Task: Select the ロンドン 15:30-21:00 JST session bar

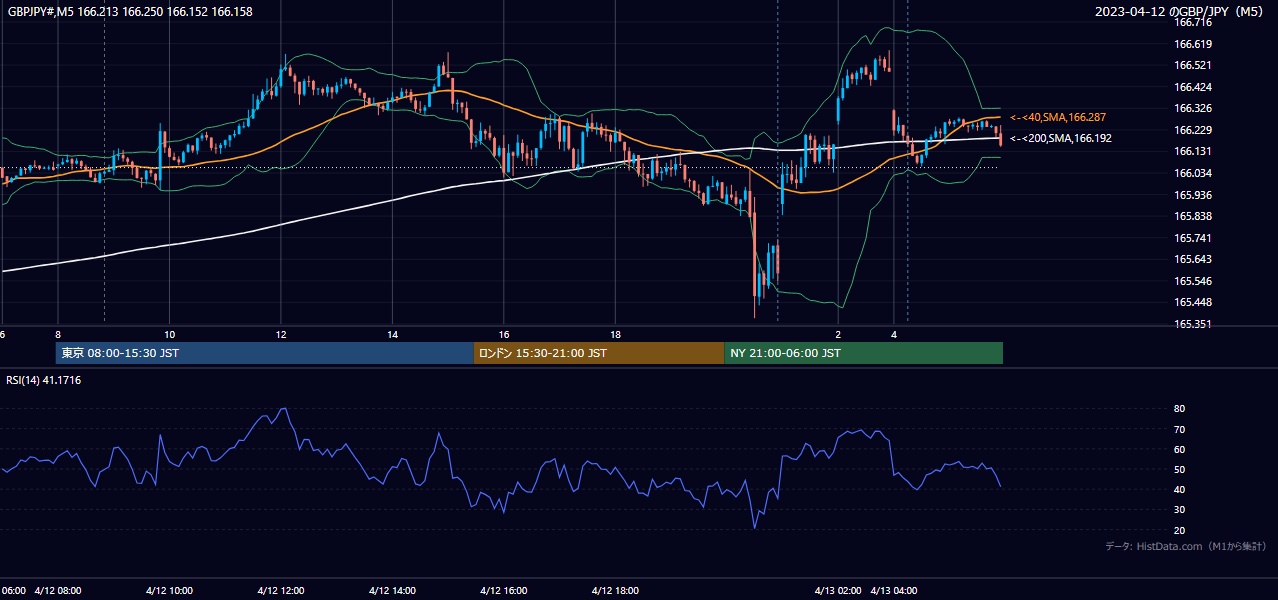Action: point(599,353)
